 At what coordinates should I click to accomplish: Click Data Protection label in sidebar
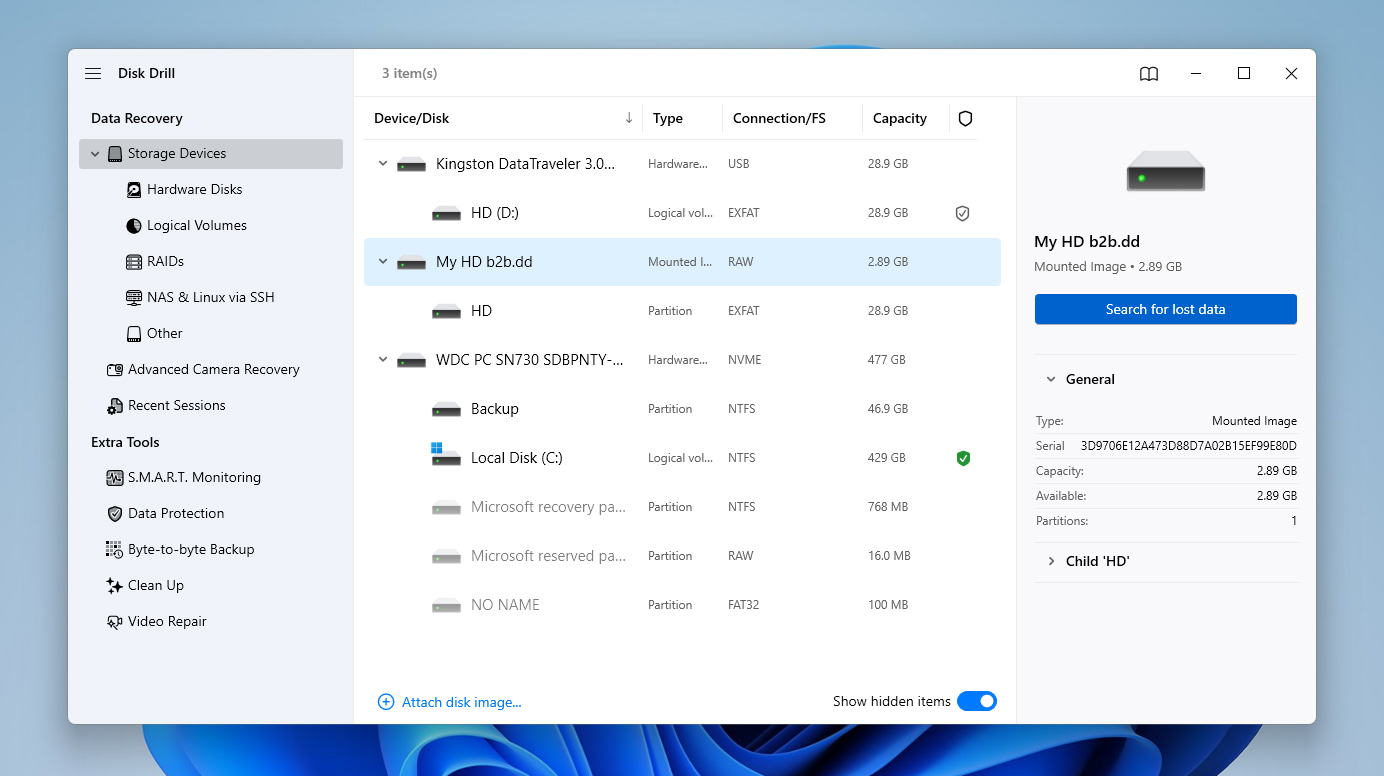[176, 514]
